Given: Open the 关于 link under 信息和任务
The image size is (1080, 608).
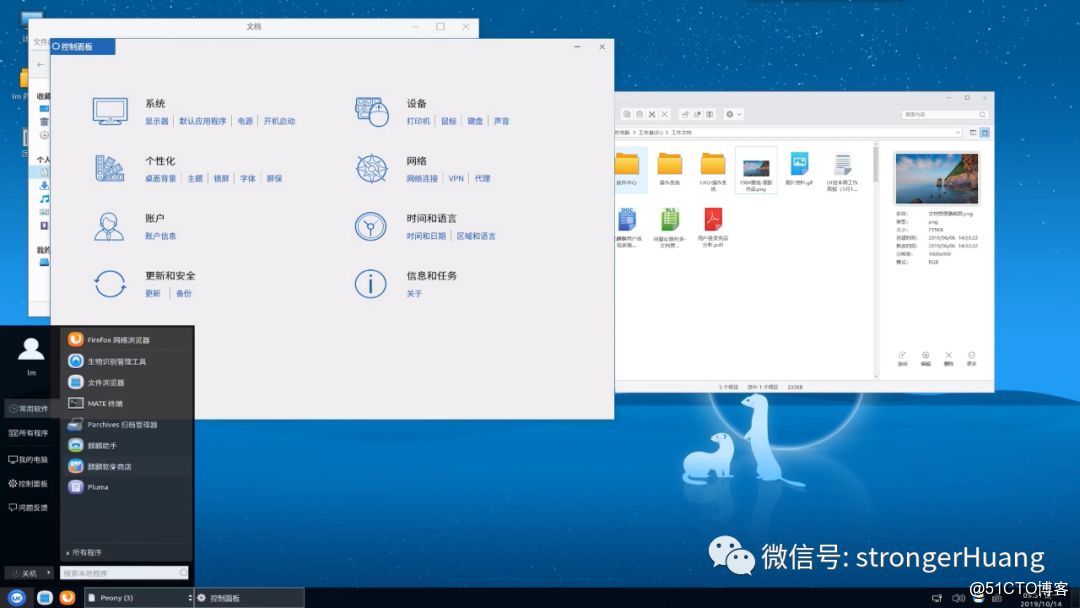Looking at the screenshot, I should pos(414,293).
